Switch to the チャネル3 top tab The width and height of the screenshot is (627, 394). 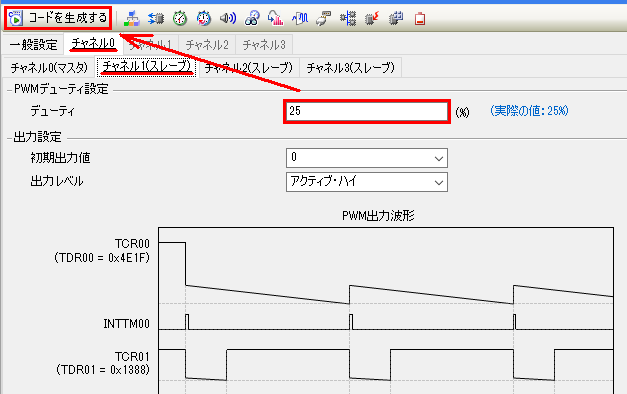264,44
